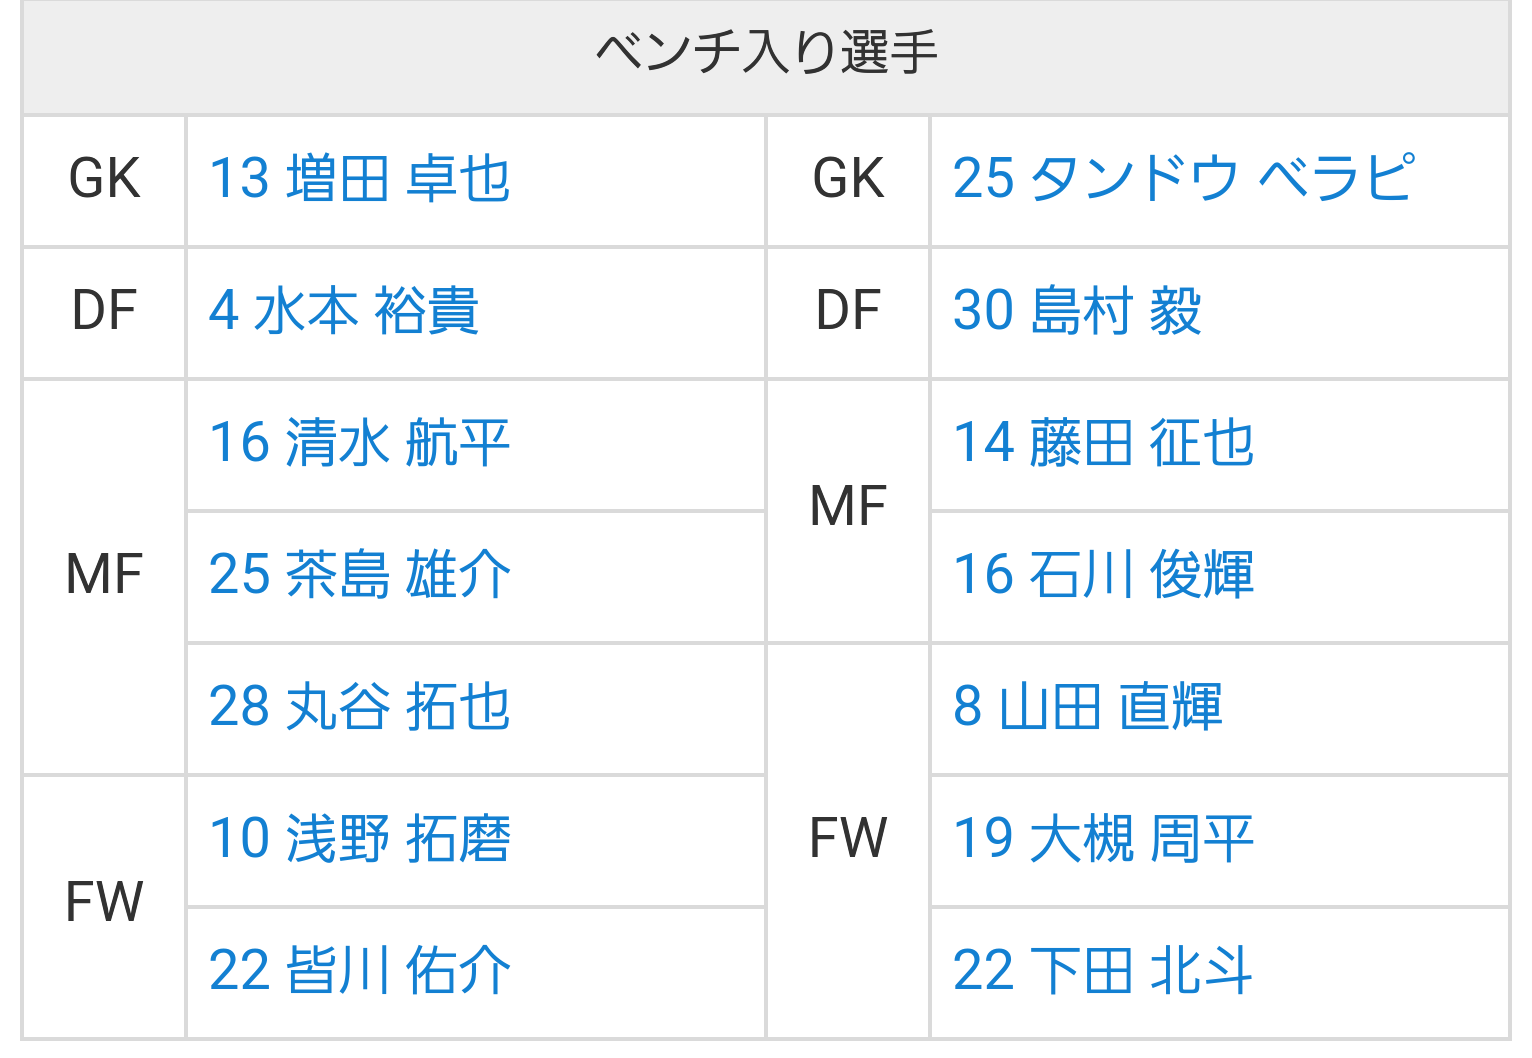Click on 8 山田 直輝
Screen dimensions: 1532x1058
(x=1088, y=707)
